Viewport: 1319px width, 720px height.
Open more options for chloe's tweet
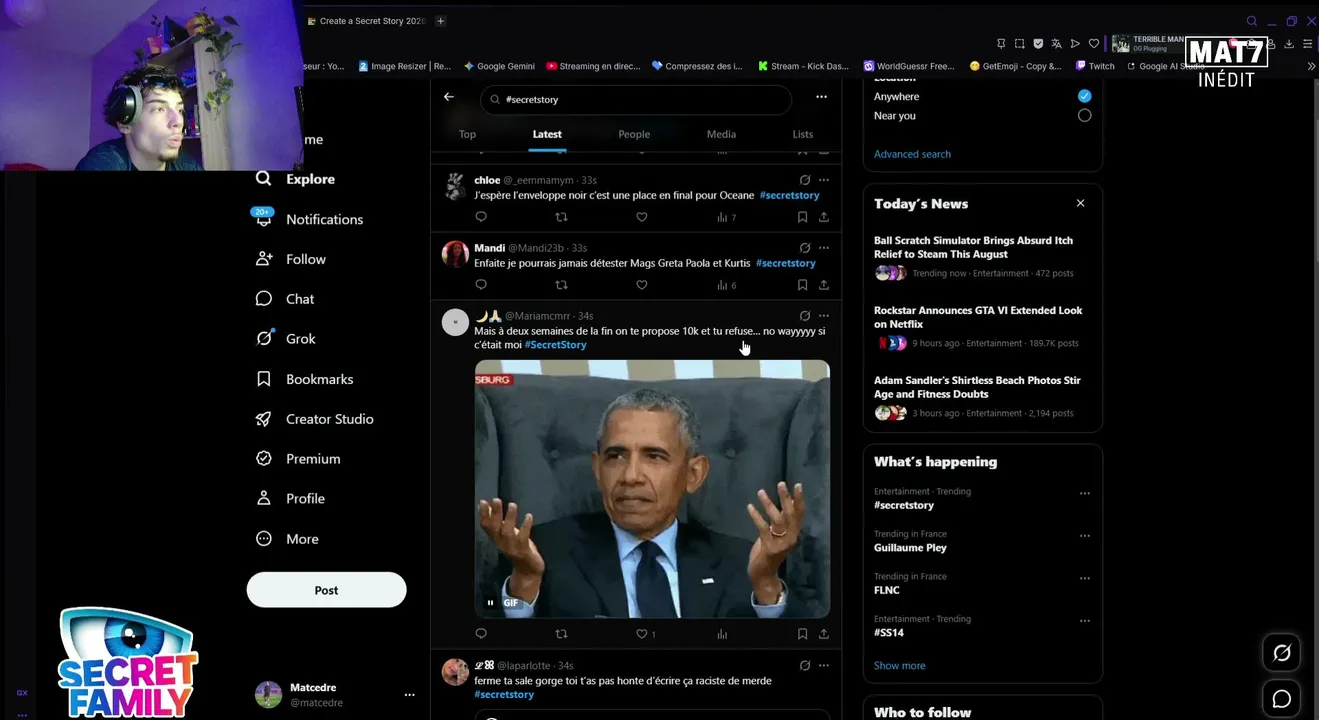pos(824,180)
